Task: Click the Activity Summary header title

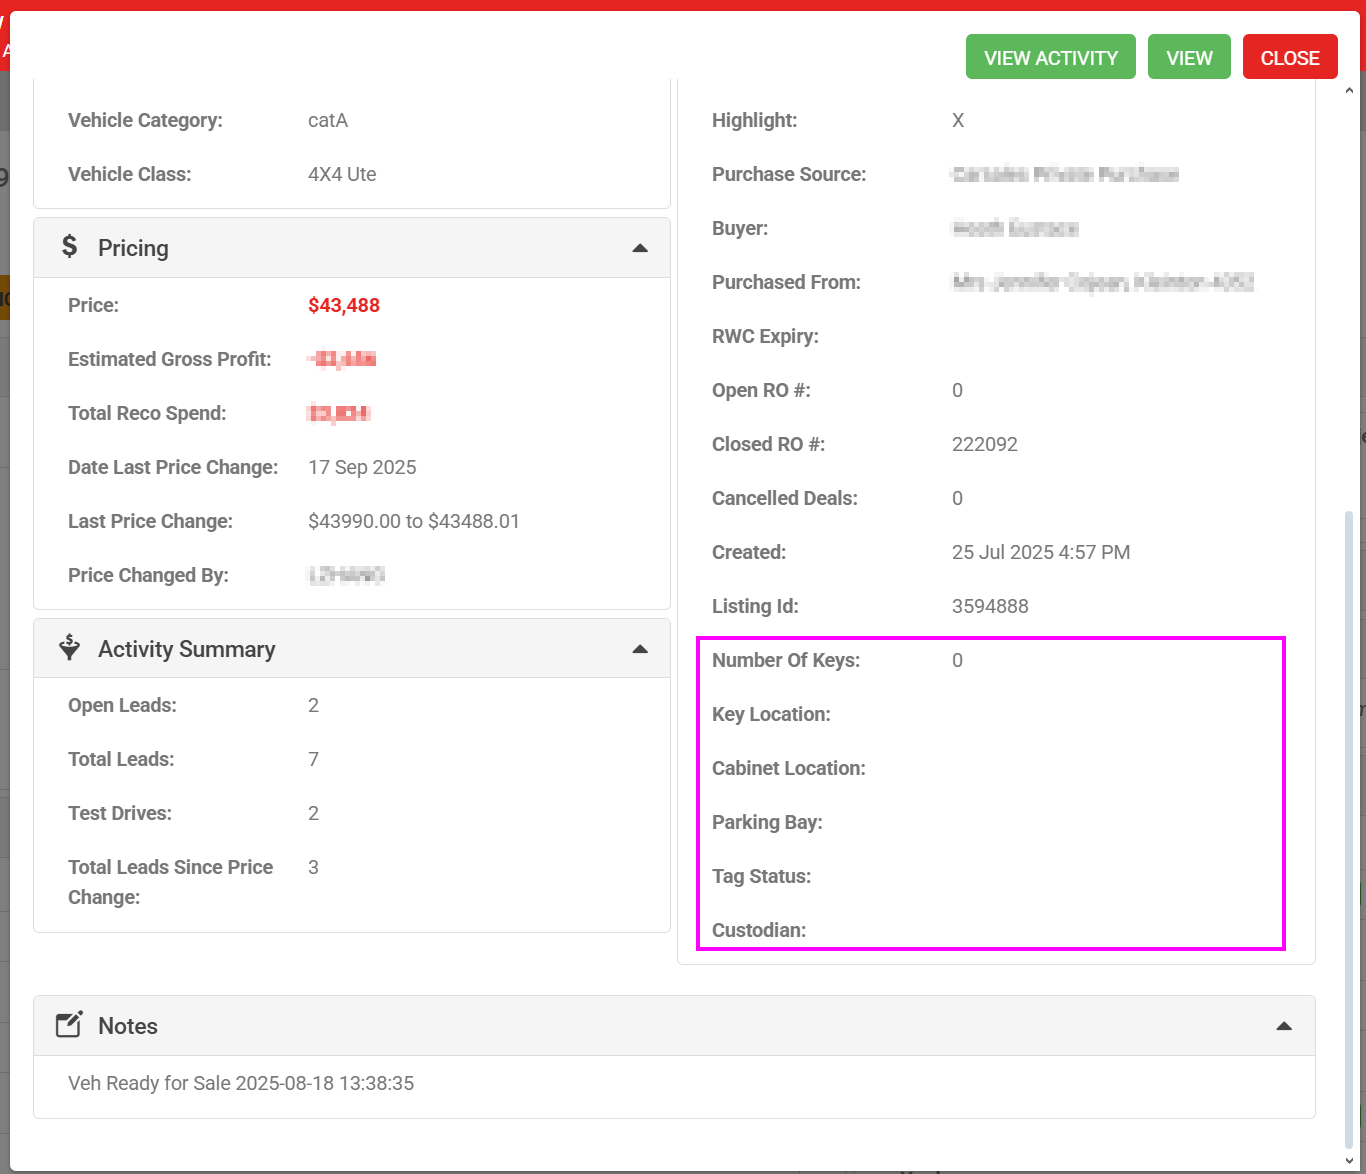Action: click(x=186, y=649)
